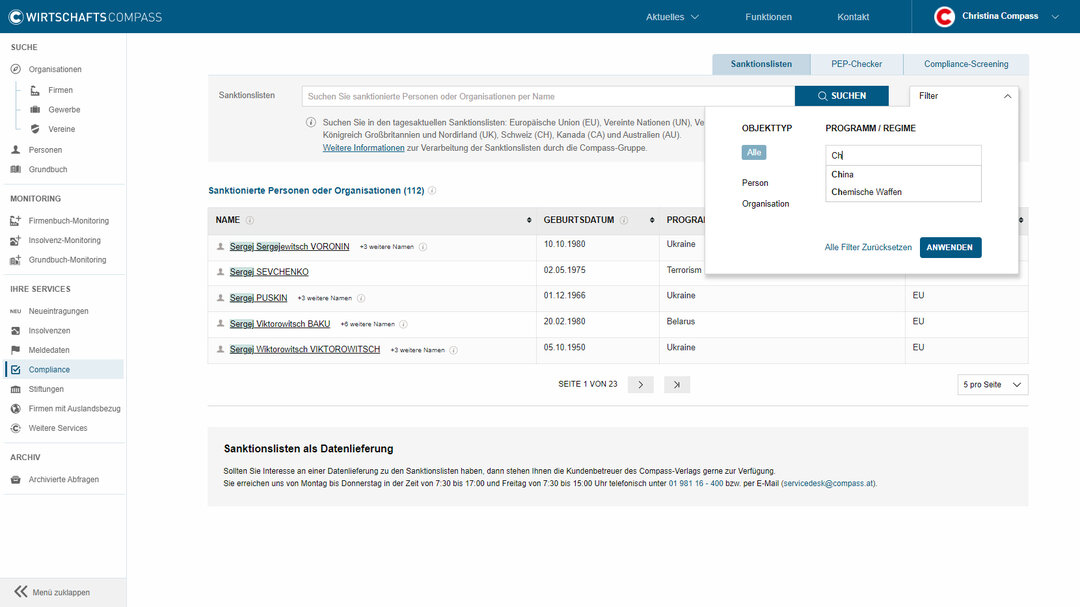This screenshot has height=607, width=1080.
Task: Click info icon next to Geburtsdatum header
Action: (623, 220)
